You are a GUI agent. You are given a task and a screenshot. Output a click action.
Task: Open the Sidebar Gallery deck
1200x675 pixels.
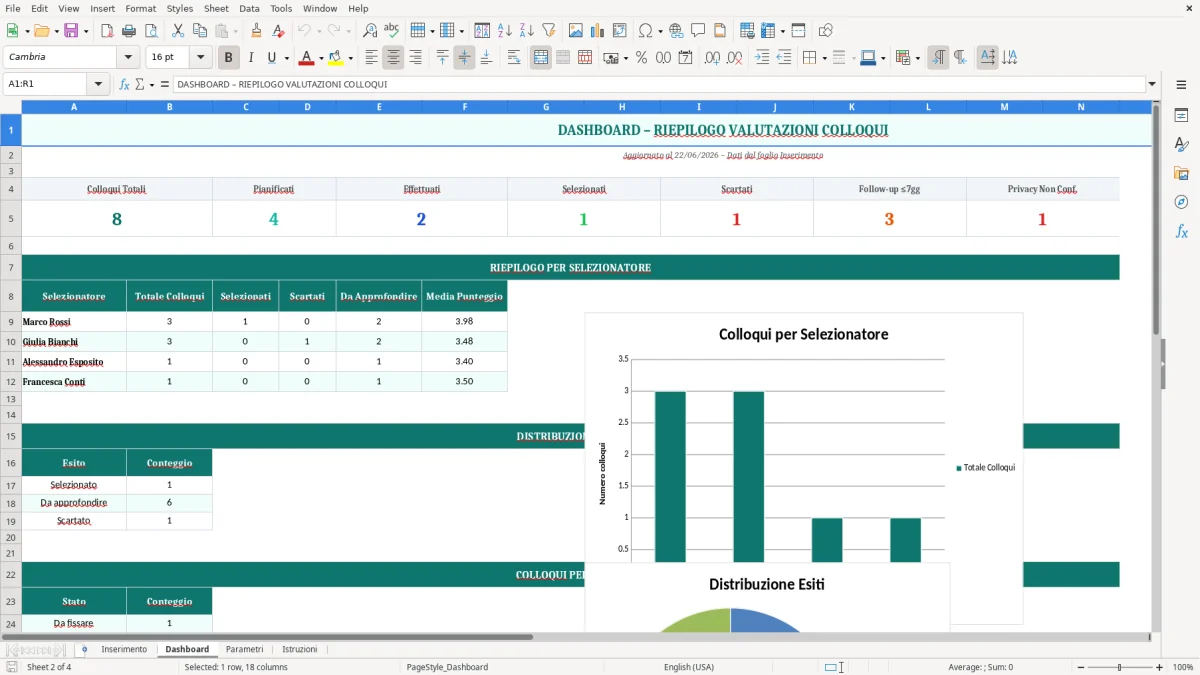coord(1181,173)
